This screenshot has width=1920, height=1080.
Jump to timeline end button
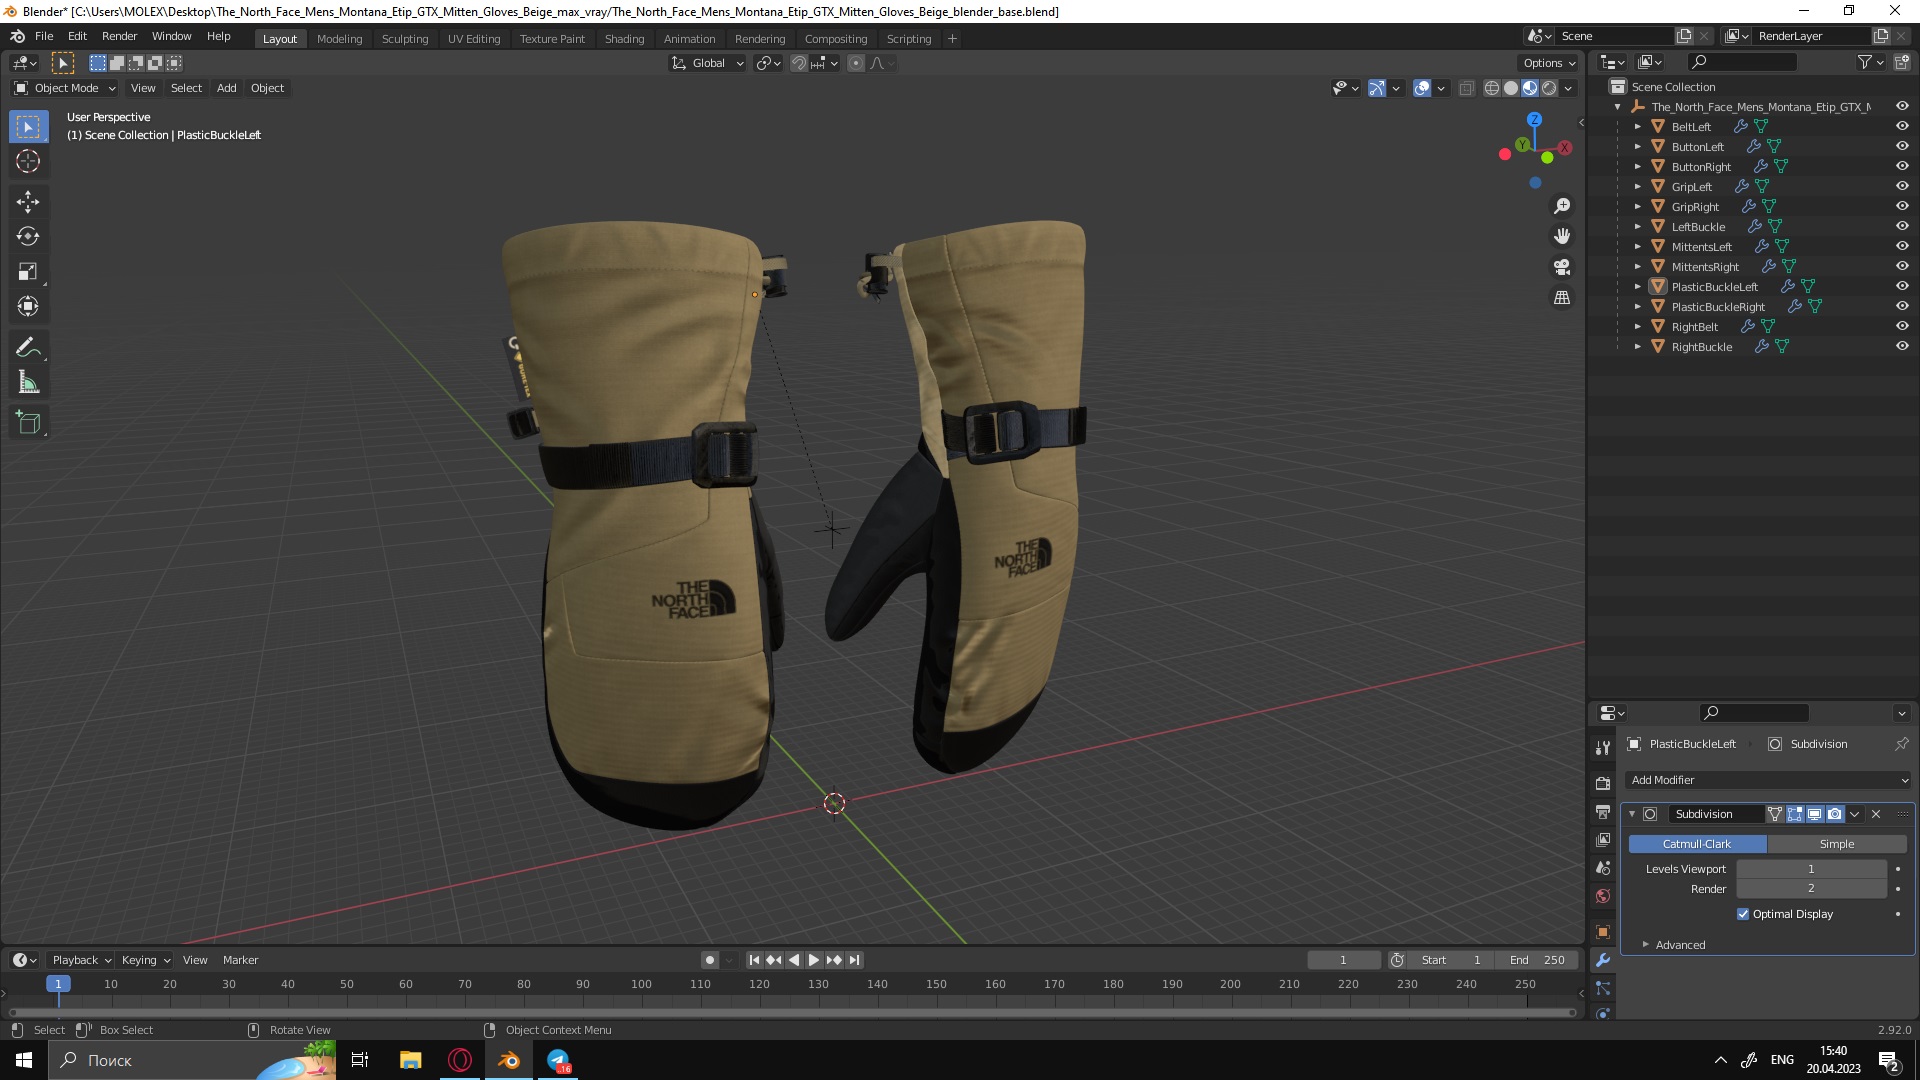pyautogui.click(x=854, y=960)
